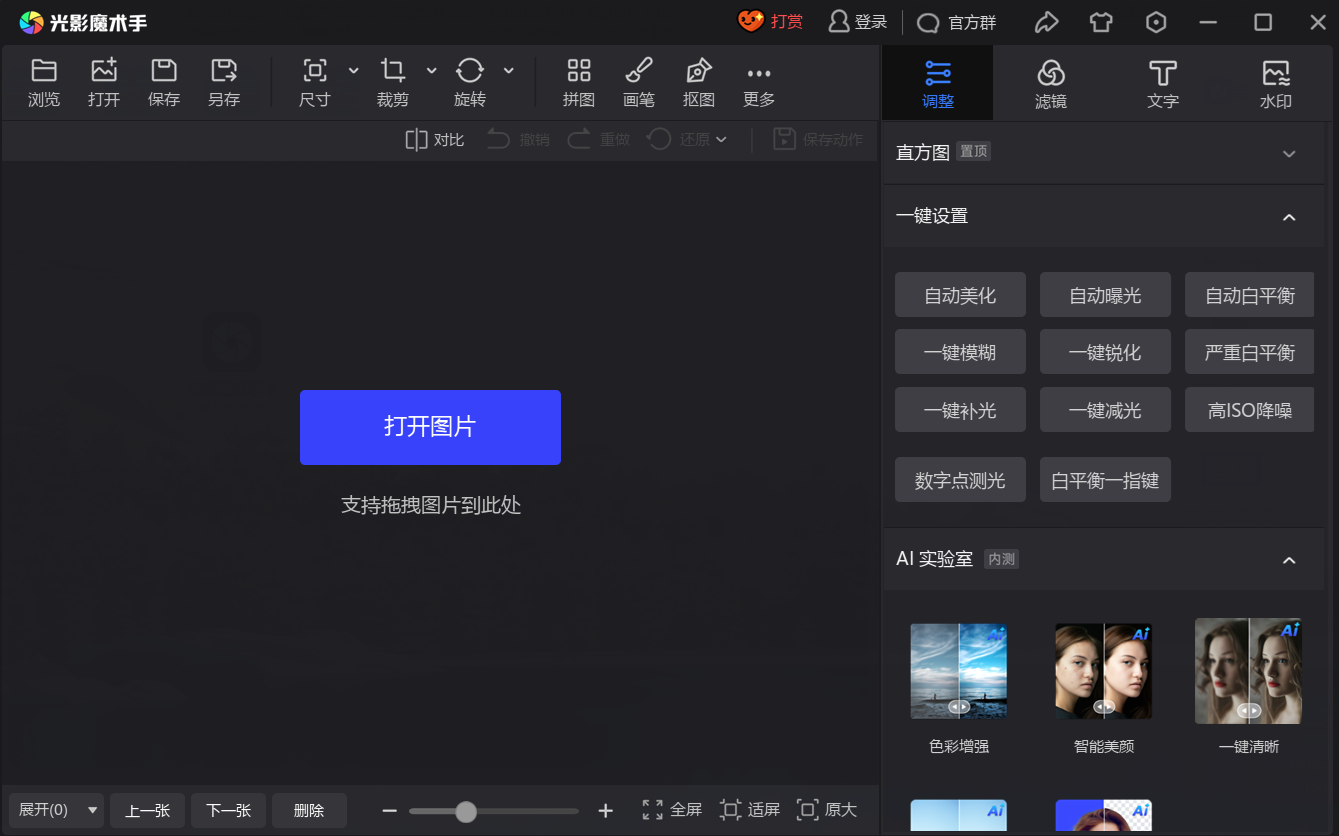
Task: Open the Collage (拼图) tool
Action: pyautogui.click(x=579, y=71)
